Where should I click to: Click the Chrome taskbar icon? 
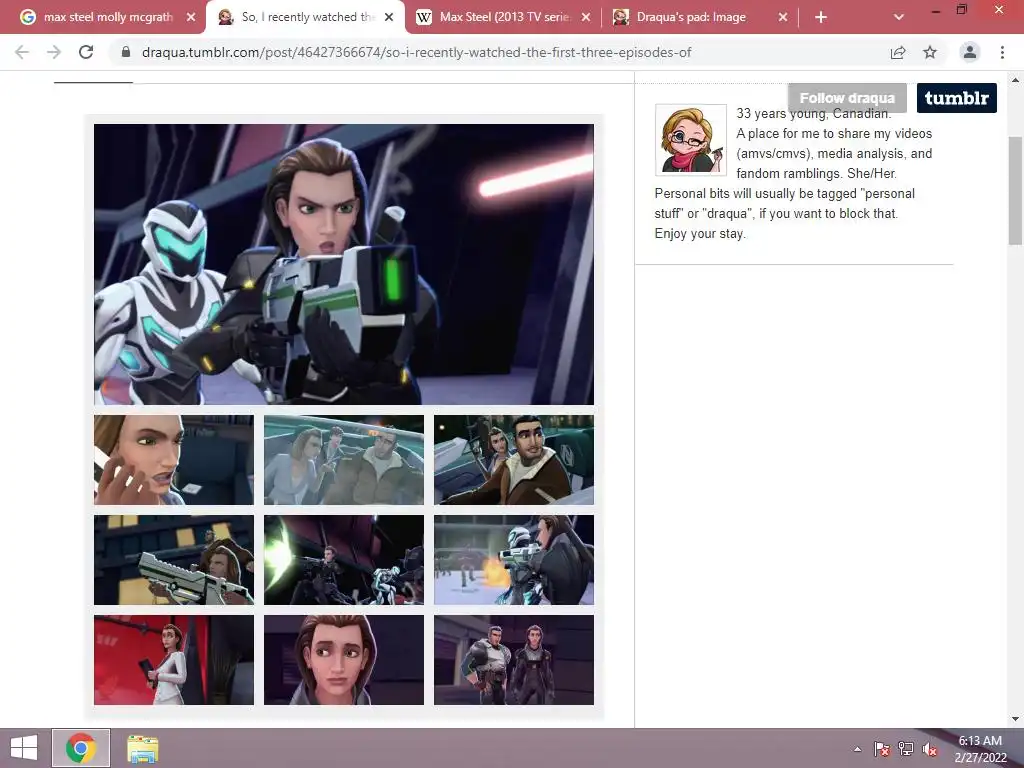81,748
